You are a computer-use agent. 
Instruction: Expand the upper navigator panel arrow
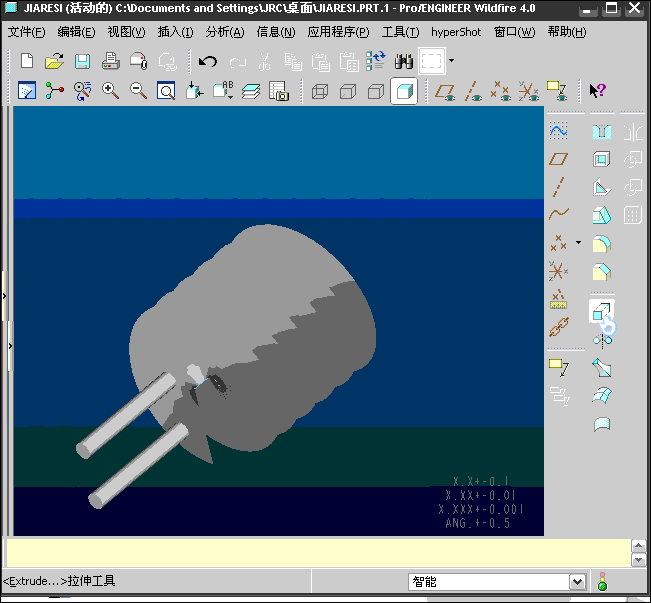(x=5, y=296)
